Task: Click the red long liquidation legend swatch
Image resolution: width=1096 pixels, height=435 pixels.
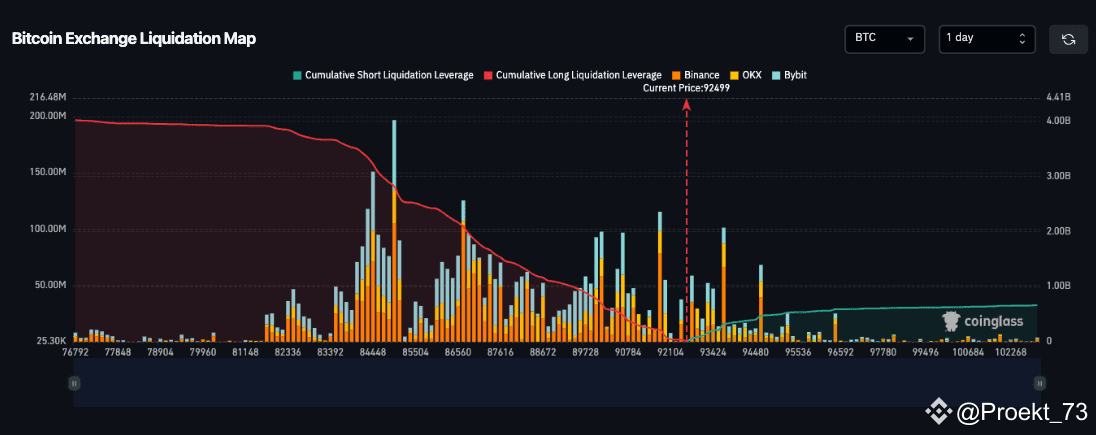Action: coord(489,75)
